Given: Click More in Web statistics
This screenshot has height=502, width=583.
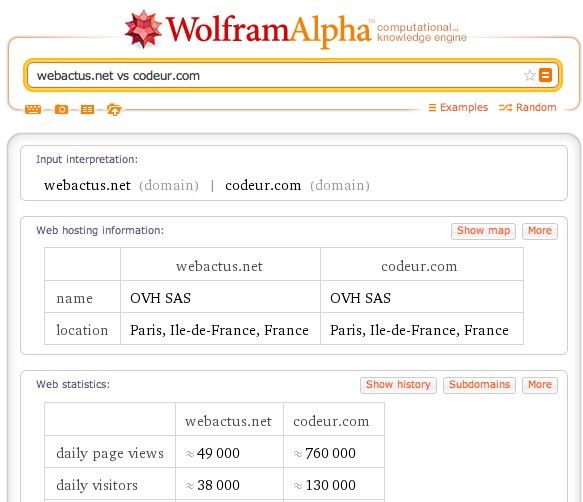Looking at the screenshot, I should click(x=540, y=385).
